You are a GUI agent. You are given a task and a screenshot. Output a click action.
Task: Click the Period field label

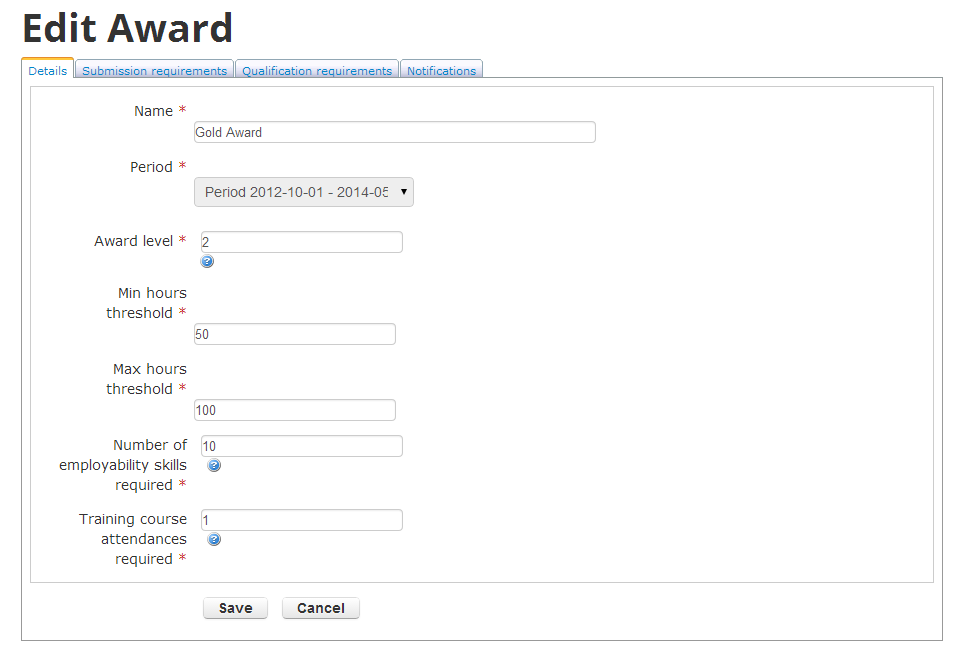pyautogui.click(x=151, y=167)
